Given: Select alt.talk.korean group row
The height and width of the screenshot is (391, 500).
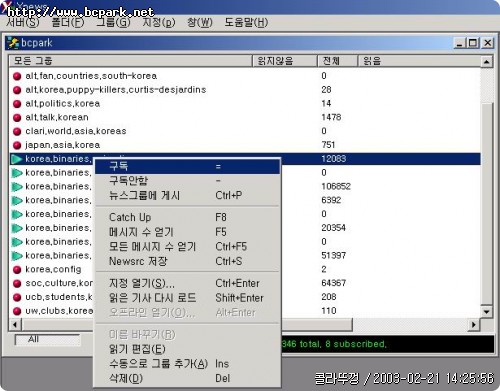Looking at the screenshot, I should (245, 118).
